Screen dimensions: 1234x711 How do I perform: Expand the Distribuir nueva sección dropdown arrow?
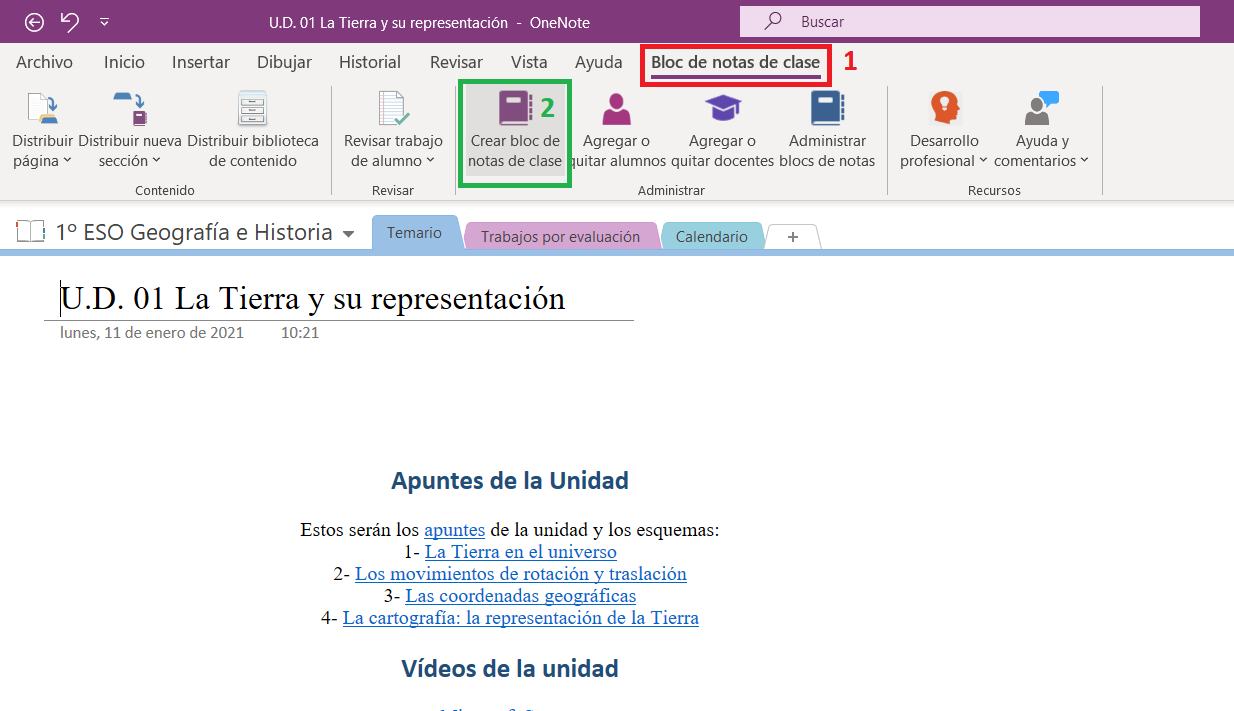(157, 161)
